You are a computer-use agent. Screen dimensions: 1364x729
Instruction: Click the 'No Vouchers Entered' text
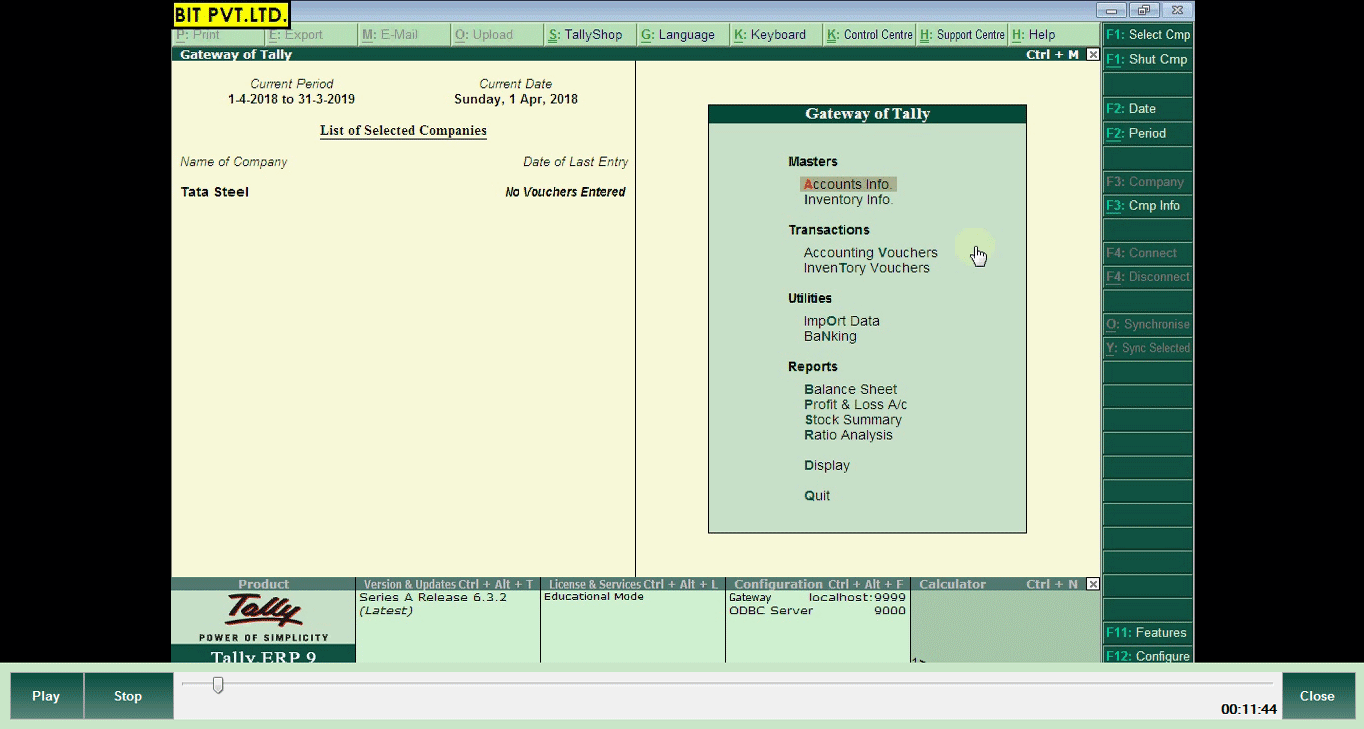(x=565, y=192)
